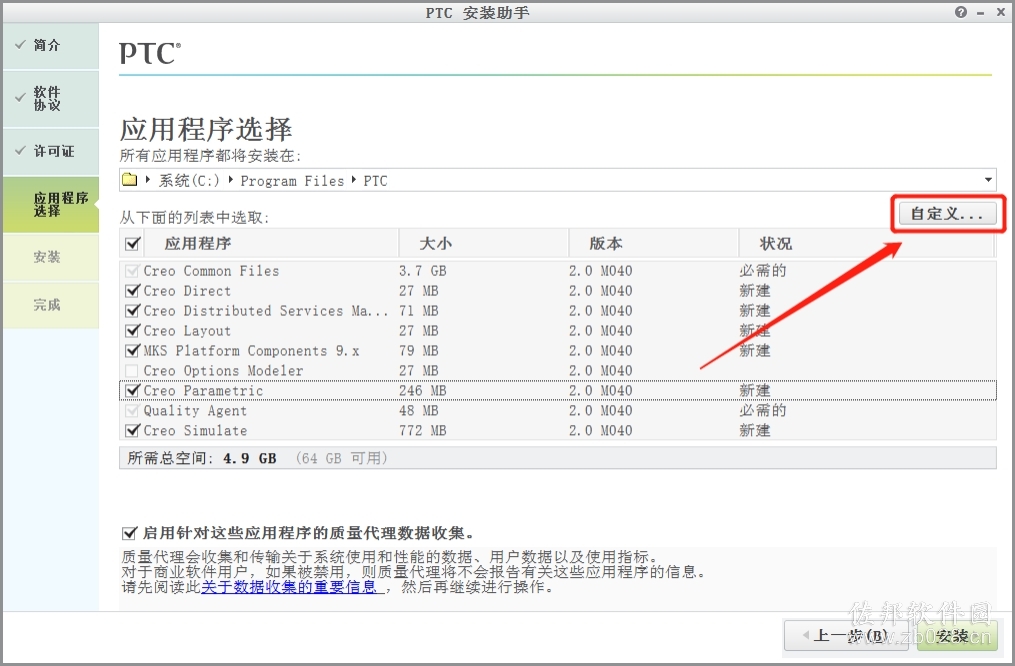This screenshot has width=1015, height=666.
Task: Open 关于数据收集的重要信息 link
Action: [289, 587]
